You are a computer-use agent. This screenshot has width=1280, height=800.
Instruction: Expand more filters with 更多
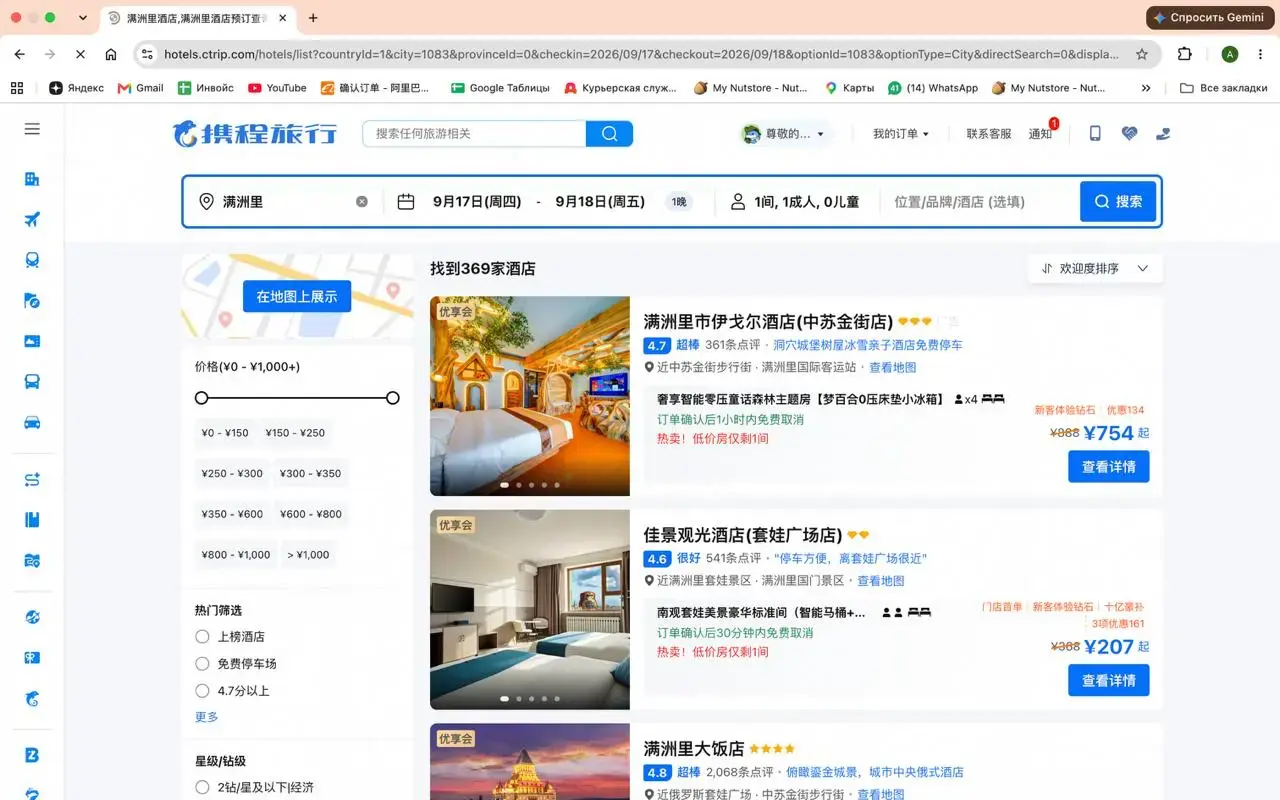206,717
